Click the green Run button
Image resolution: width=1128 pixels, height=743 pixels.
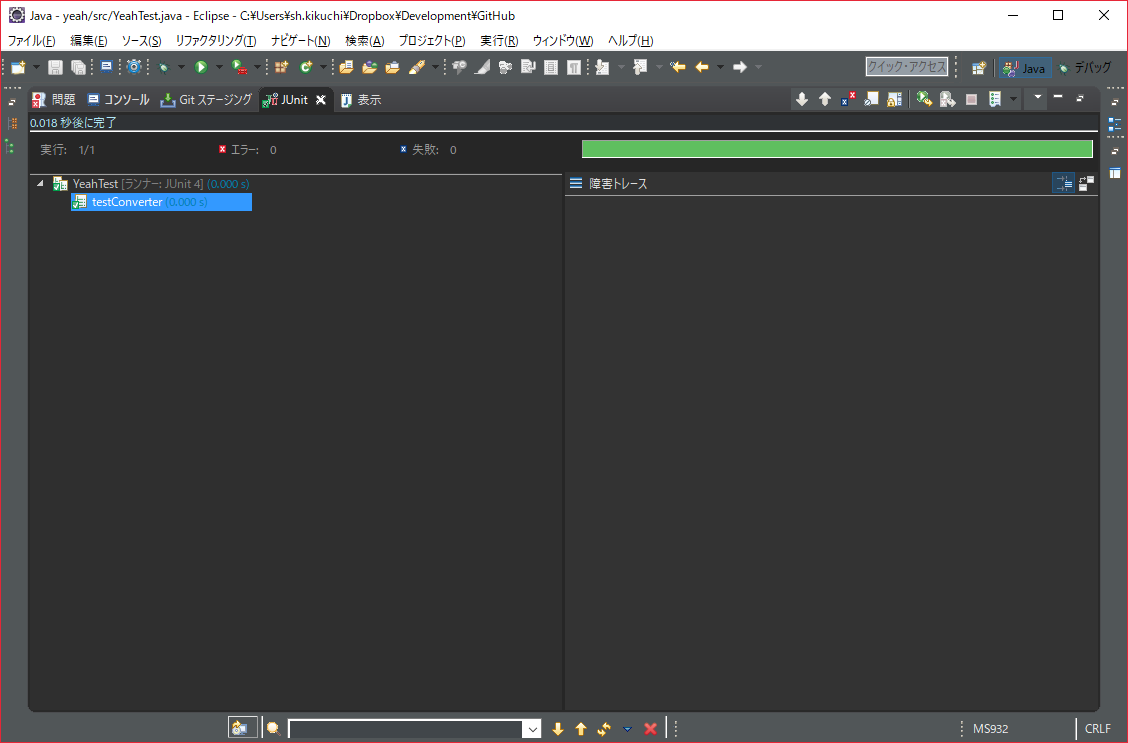point(201,67)
